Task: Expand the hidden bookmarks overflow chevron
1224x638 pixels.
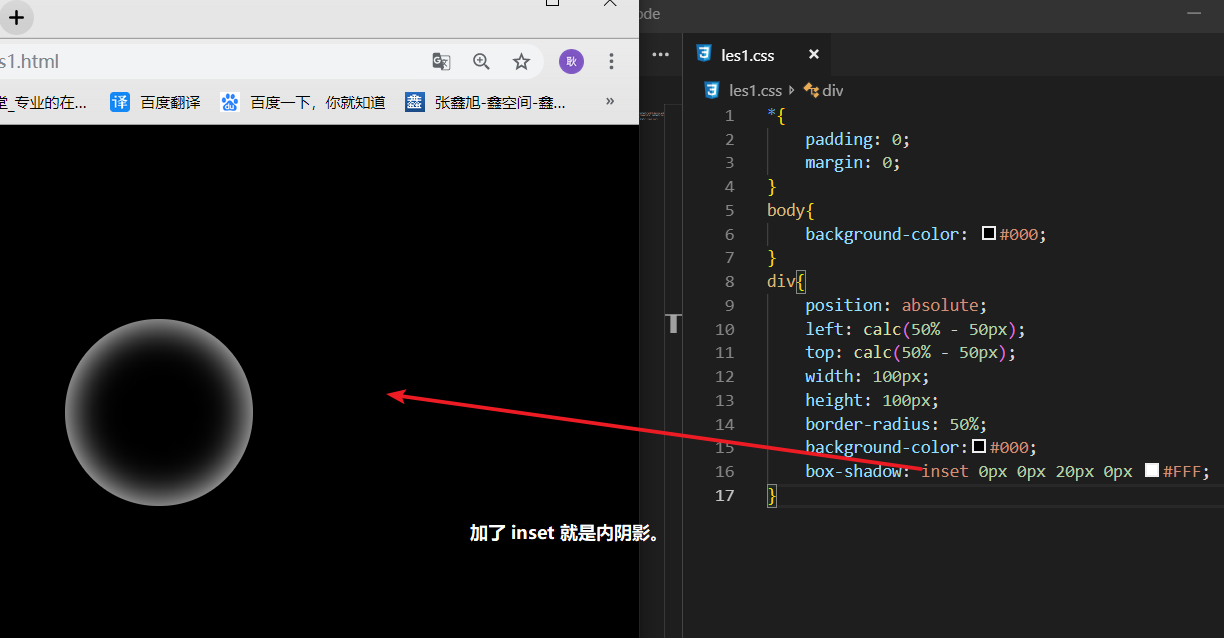Action: pyautogui.click(x=610, y=102)
